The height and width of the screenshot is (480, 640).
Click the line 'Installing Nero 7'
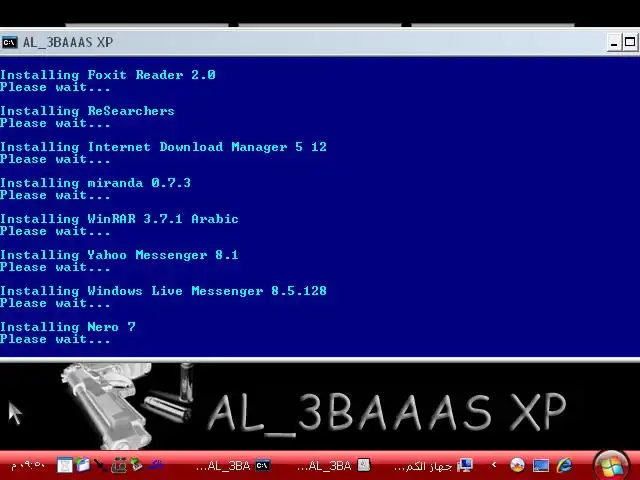tap(68, 327)
